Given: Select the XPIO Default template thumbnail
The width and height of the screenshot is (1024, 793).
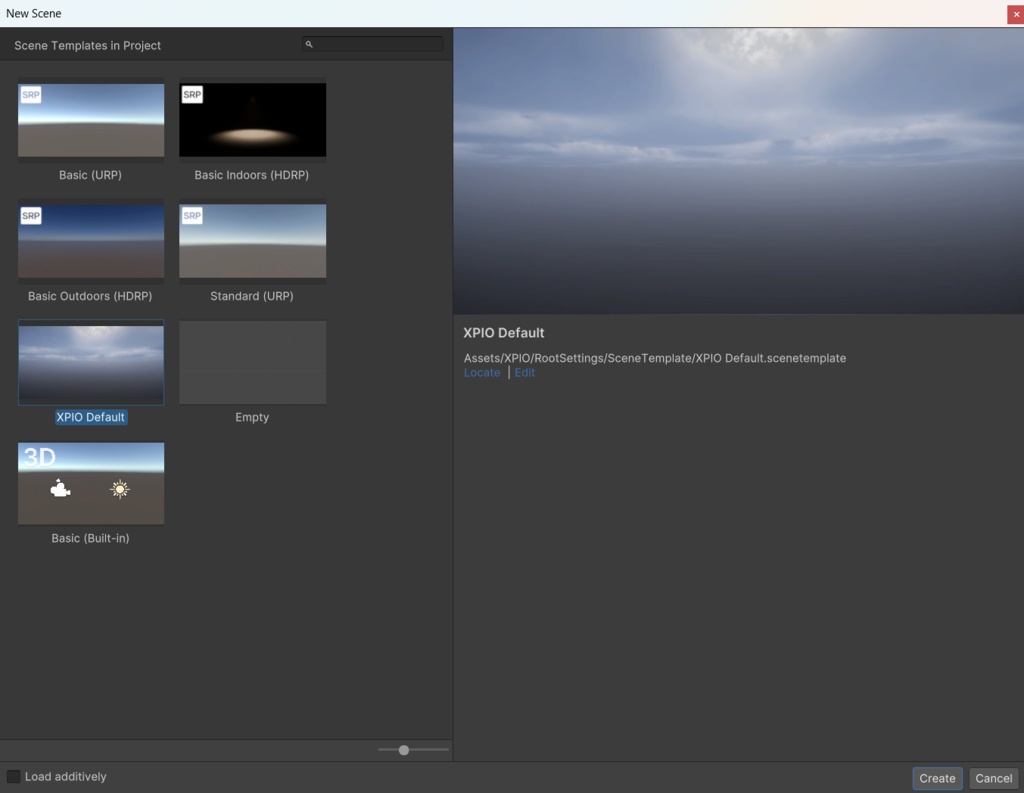Looking at the screenshot, I should pos(91,363).
